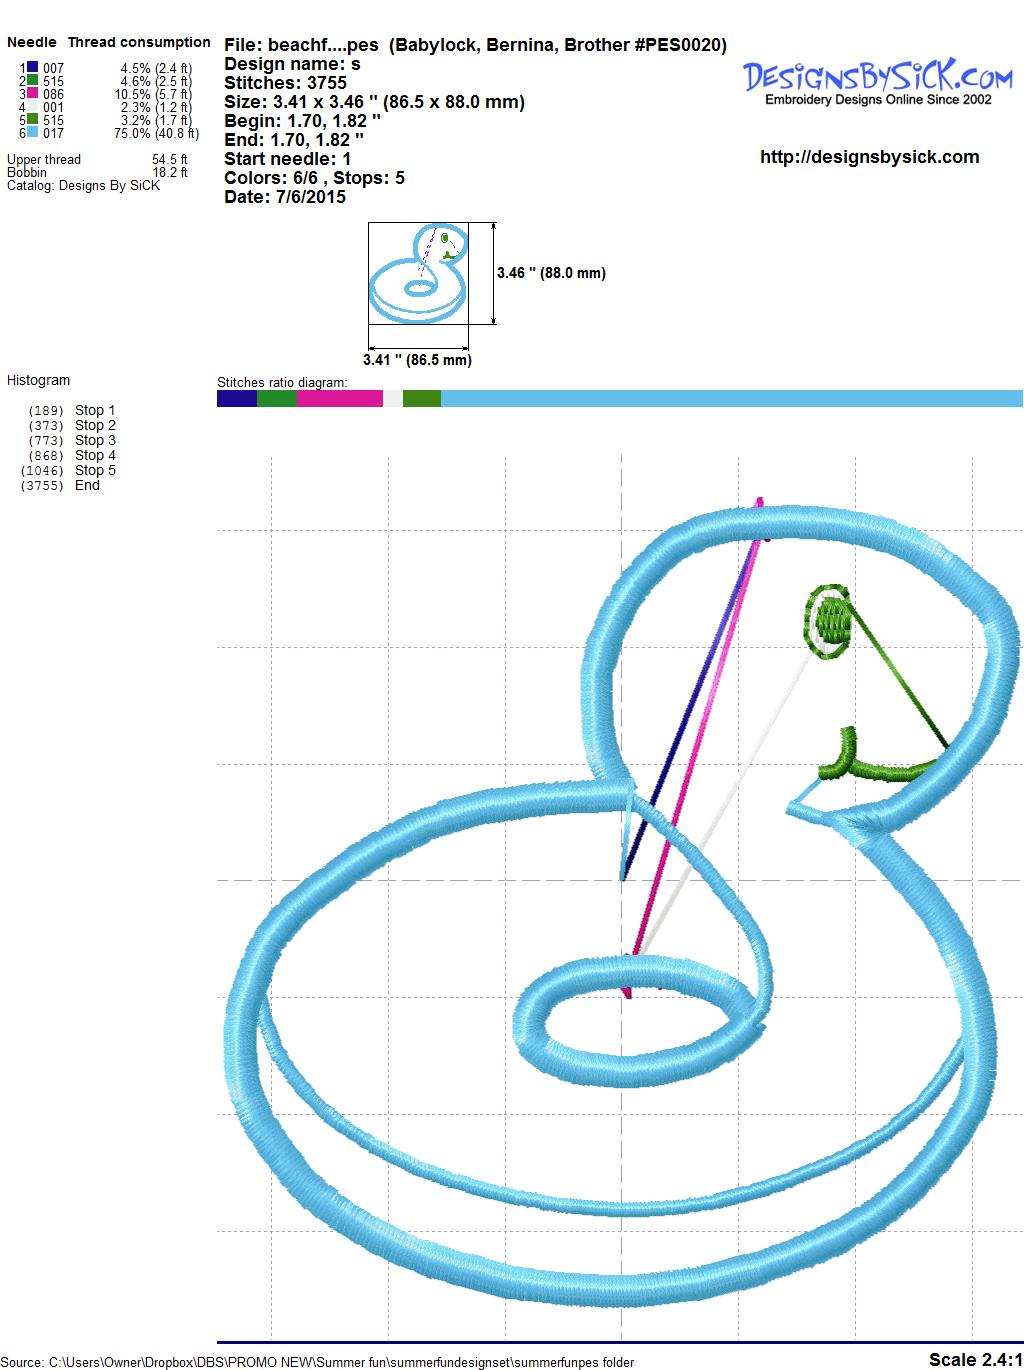Click the Source file path text
This screenshot has height=1370, width=1024.
pyautogui.click(x=317, y=1362)
